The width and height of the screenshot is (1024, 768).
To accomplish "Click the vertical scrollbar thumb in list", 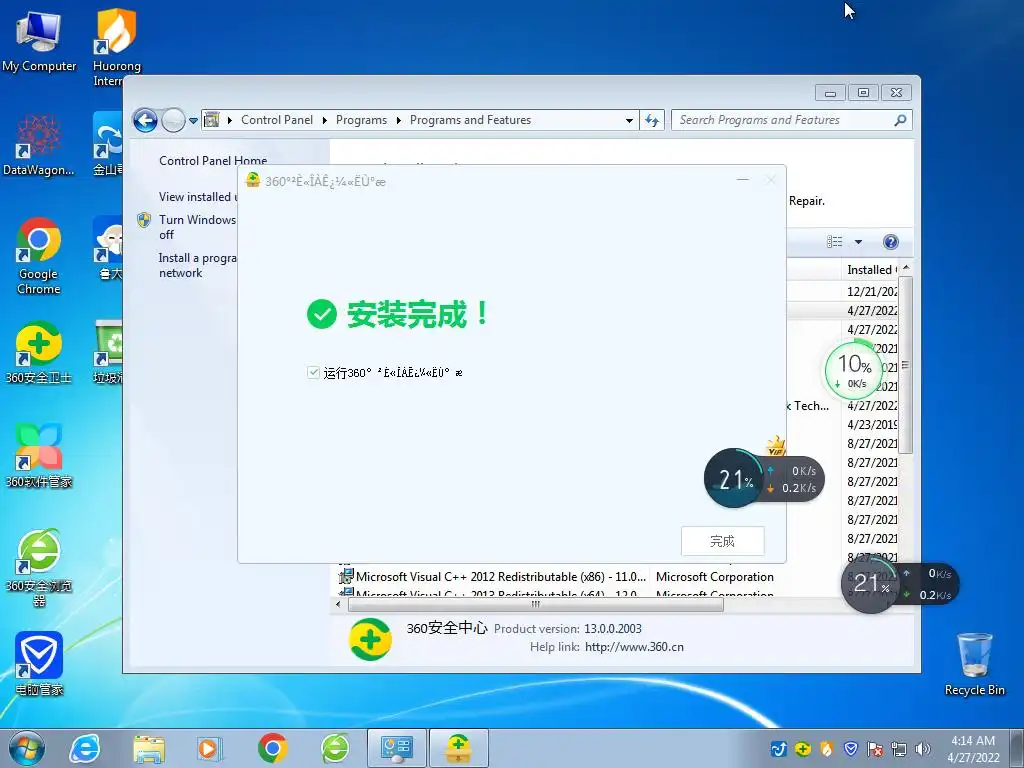I will (905, 364).
